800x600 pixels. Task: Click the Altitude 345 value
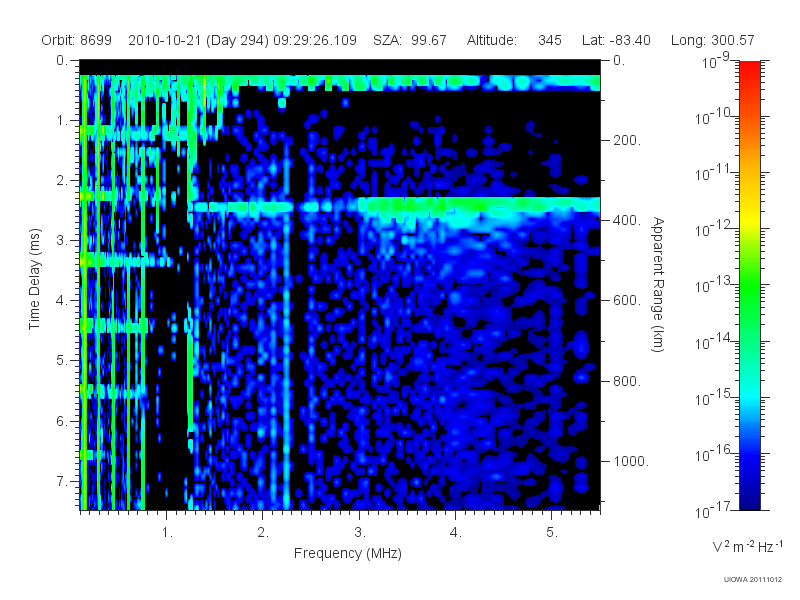[549, 40]
